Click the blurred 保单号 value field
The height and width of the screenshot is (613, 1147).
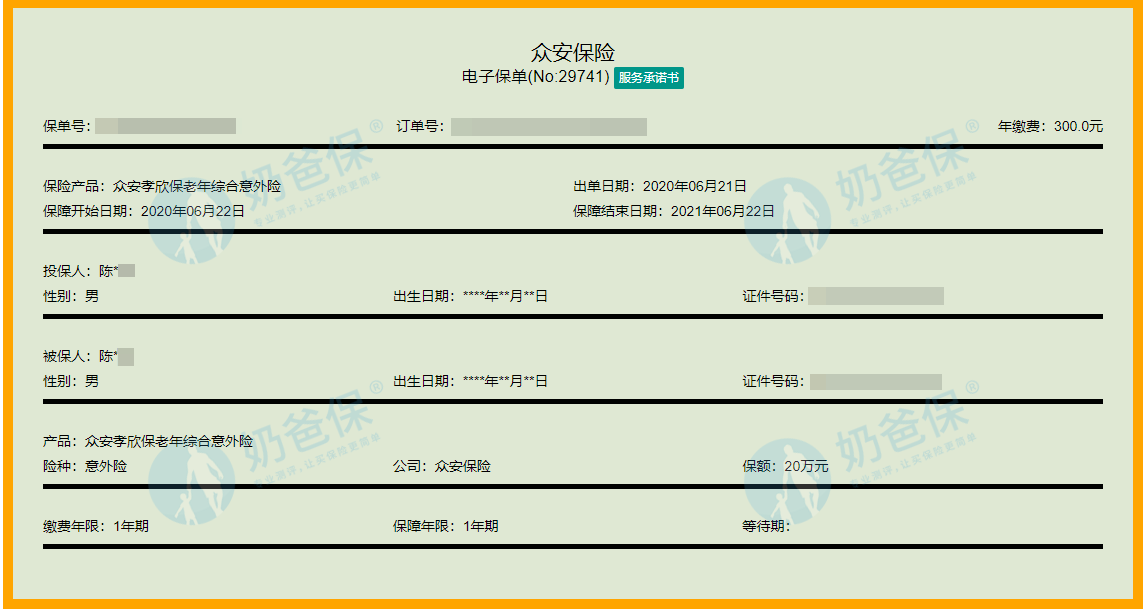pos(166,126)
